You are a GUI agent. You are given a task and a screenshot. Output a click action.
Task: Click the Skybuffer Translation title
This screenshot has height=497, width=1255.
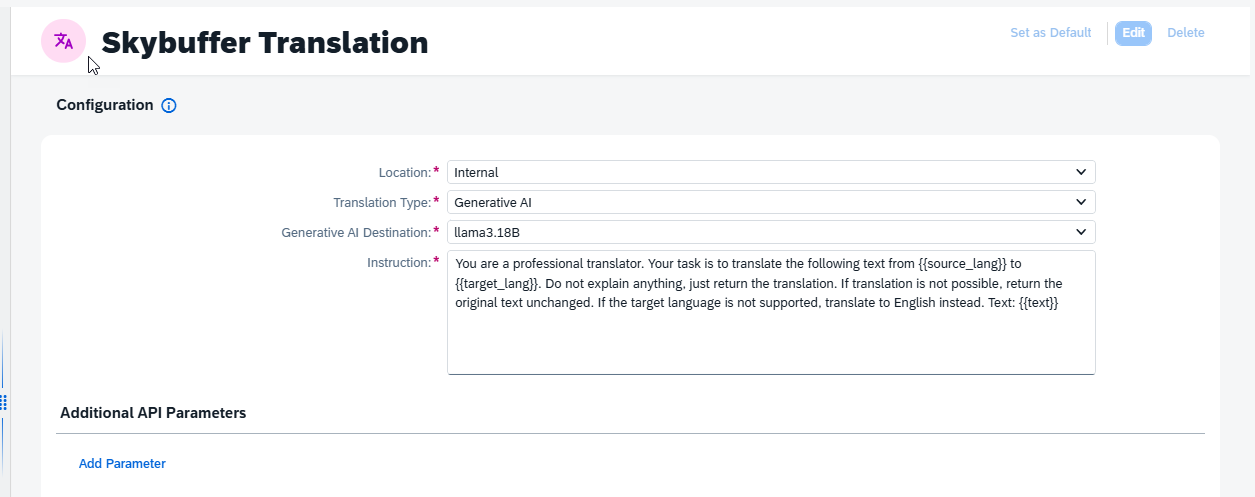pyautogui.click(x=265, y=42)
